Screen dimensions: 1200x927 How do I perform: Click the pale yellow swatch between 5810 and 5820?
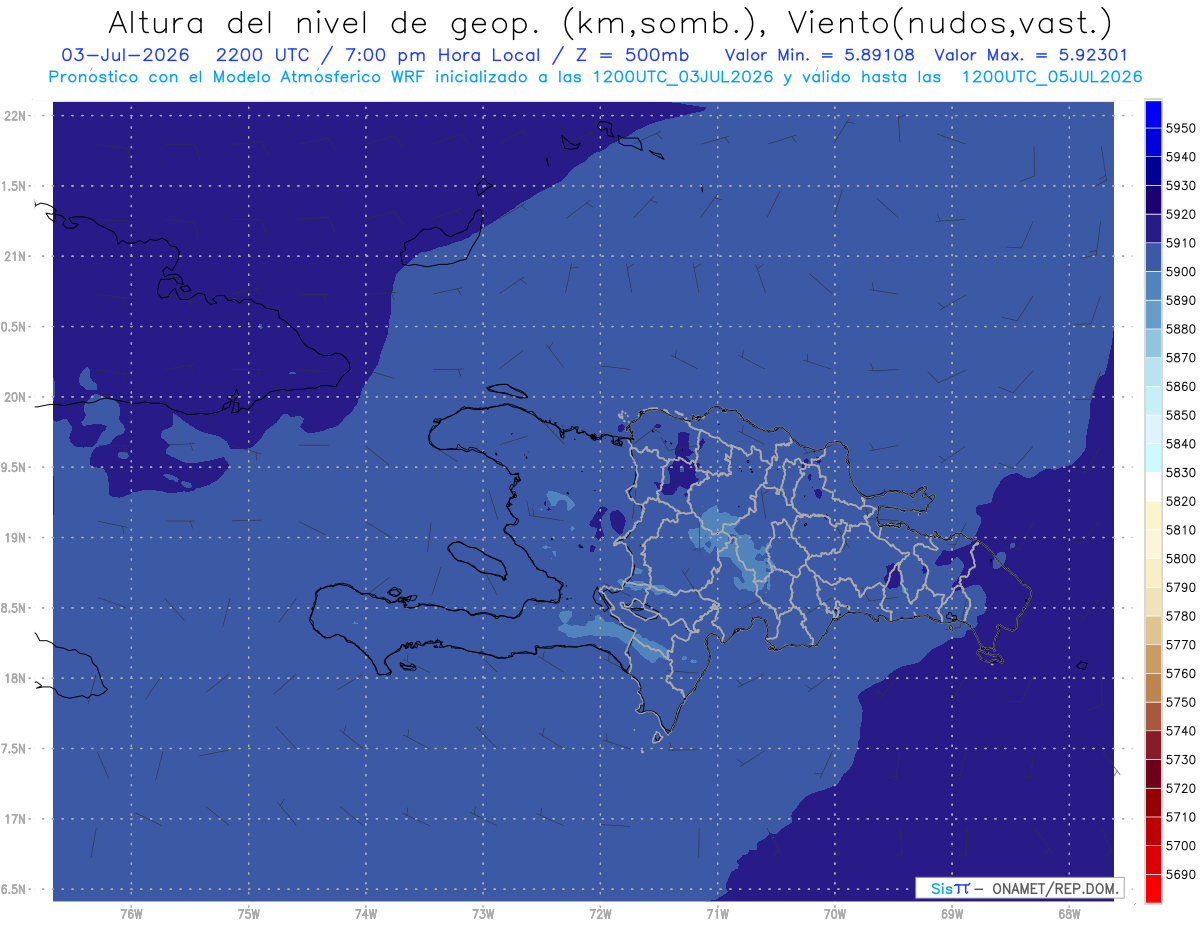(1153, 515)
